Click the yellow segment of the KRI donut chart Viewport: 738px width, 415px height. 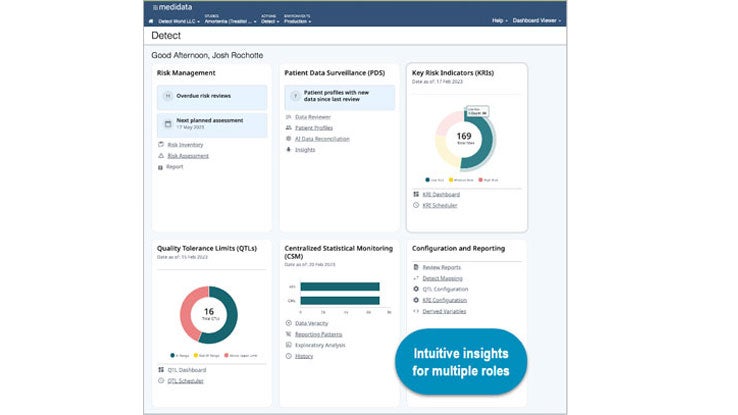click(x=442, y=152)
